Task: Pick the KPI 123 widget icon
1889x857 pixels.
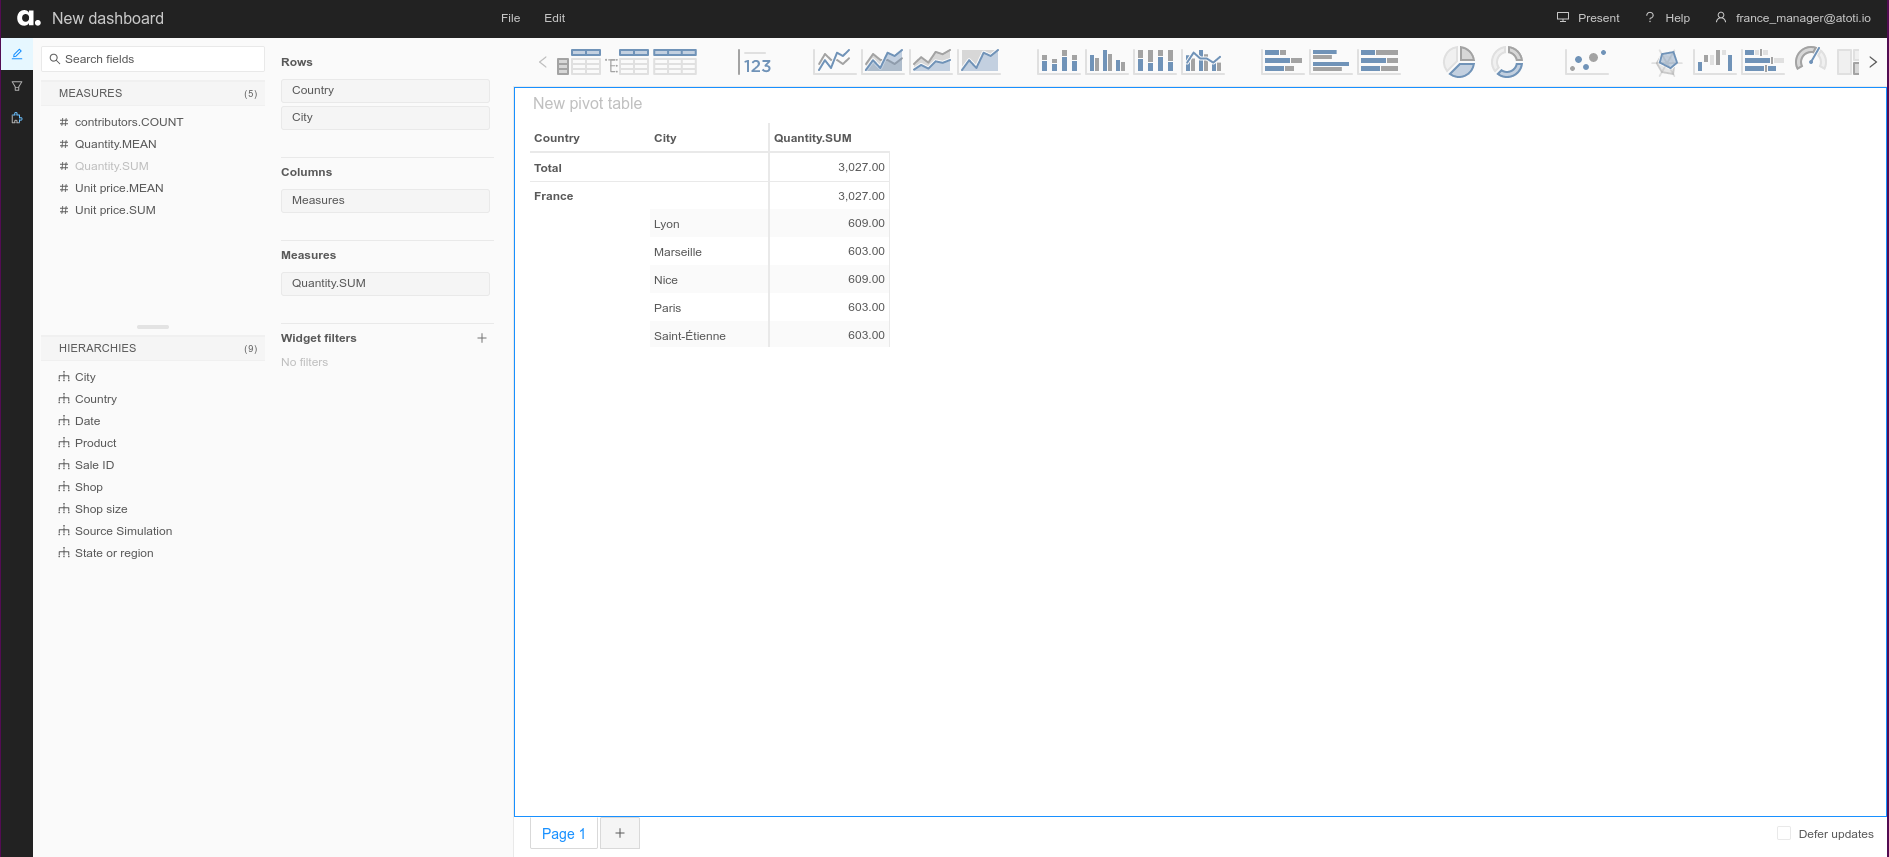Action: coord(756,63)
